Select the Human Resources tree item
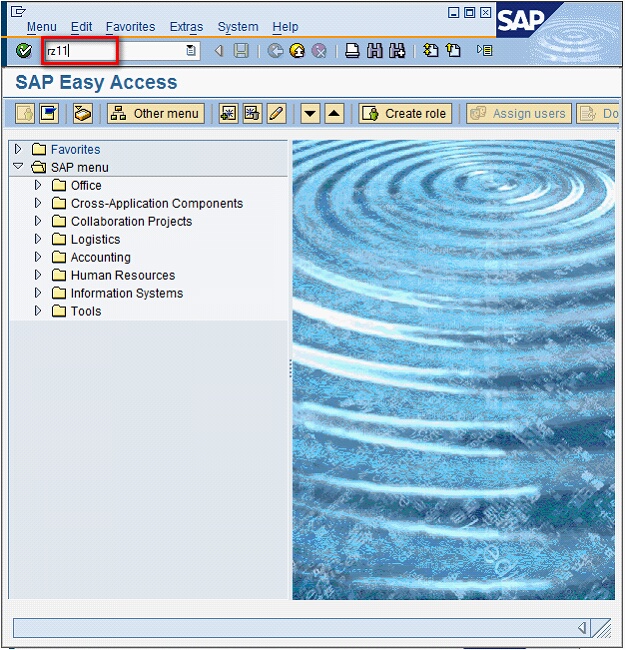The width and height of the screenshot is (626, 650). [x=122, y=275]
